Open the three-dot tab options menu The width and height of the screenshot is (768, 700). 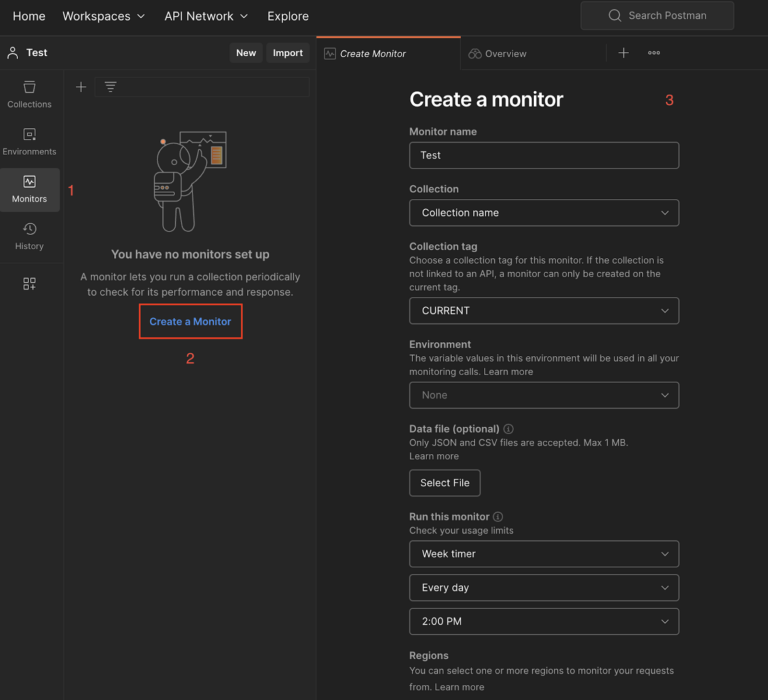(x=654, y=53)
